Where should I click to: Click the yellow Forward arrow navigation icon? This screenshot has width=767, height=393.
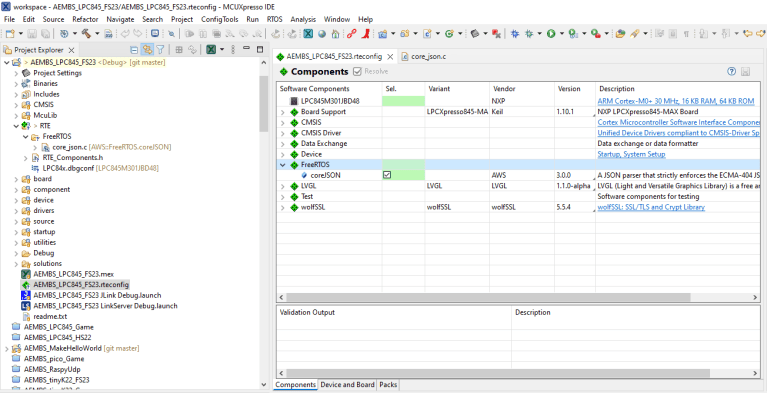(761, 34)
